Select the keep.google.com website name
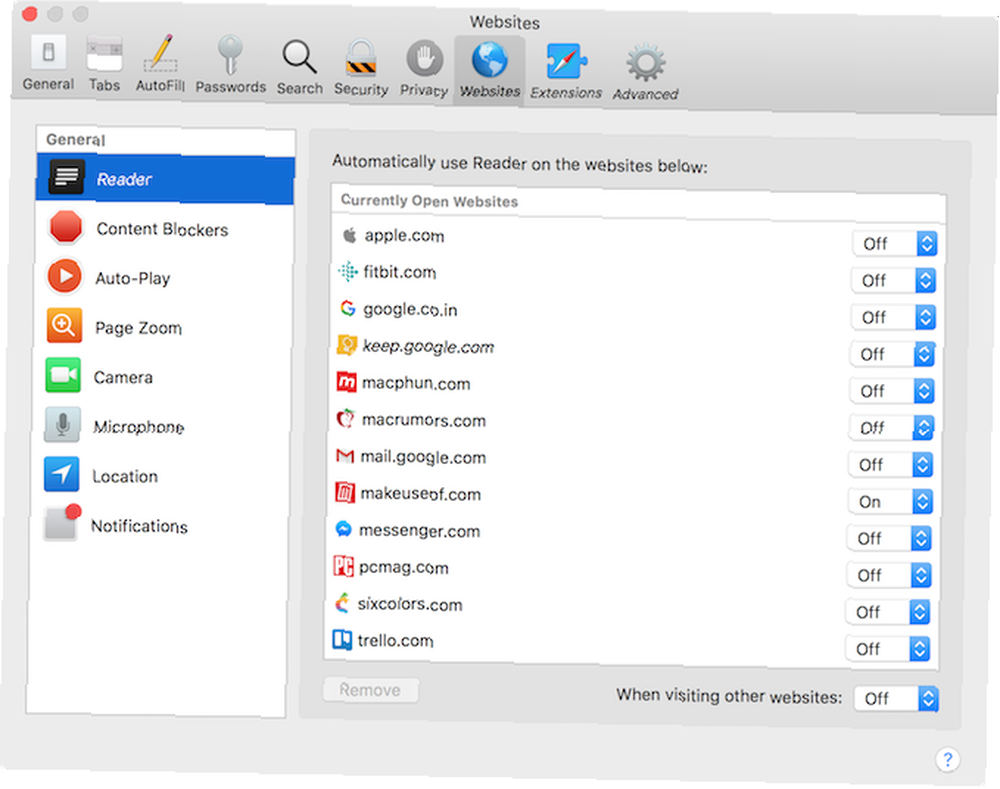The height and width of the screenshot is (789, 1000). (428, 346)
